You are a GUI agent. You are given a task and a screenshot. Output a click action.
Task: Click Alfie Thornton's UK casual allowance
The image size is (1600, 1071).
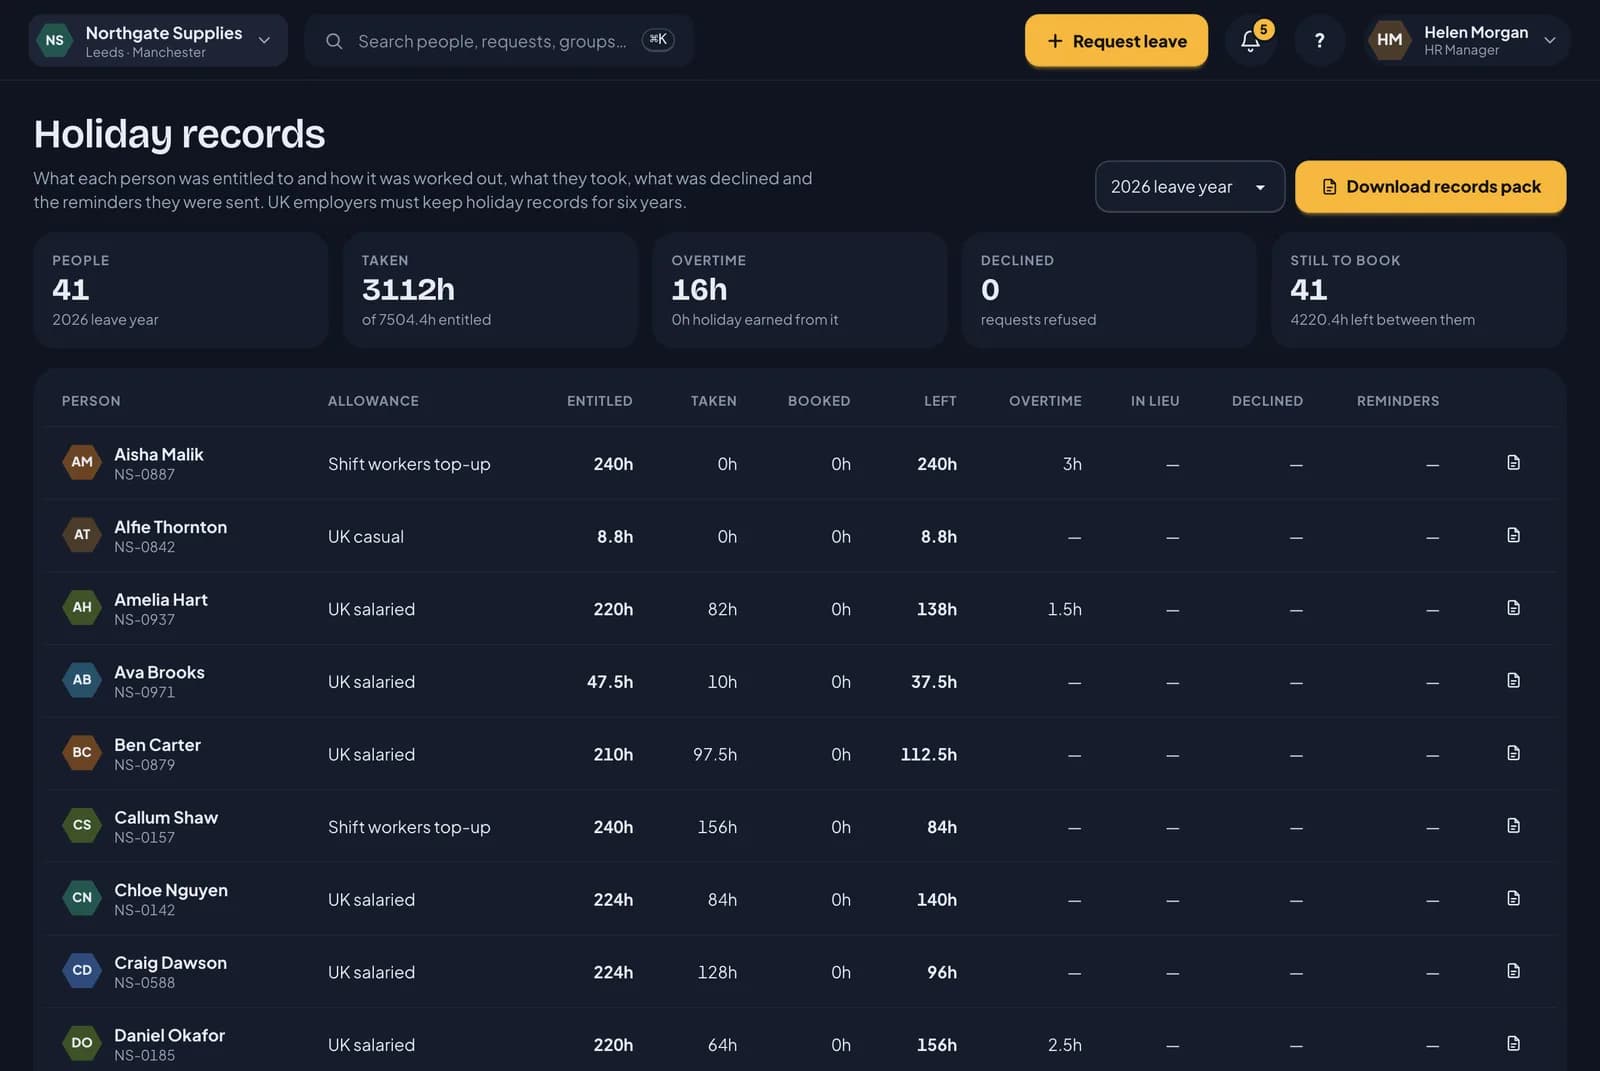366,537
